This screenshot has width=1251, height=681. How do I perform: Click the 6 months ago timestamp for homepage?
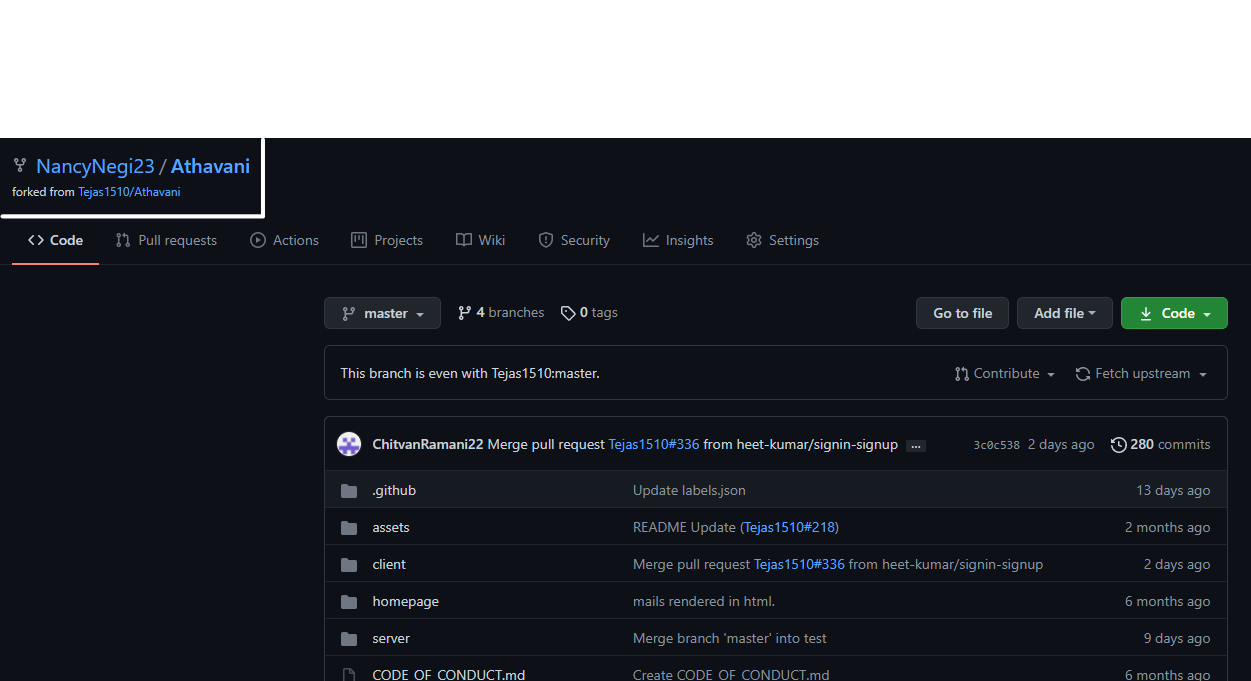point(1167,601)
